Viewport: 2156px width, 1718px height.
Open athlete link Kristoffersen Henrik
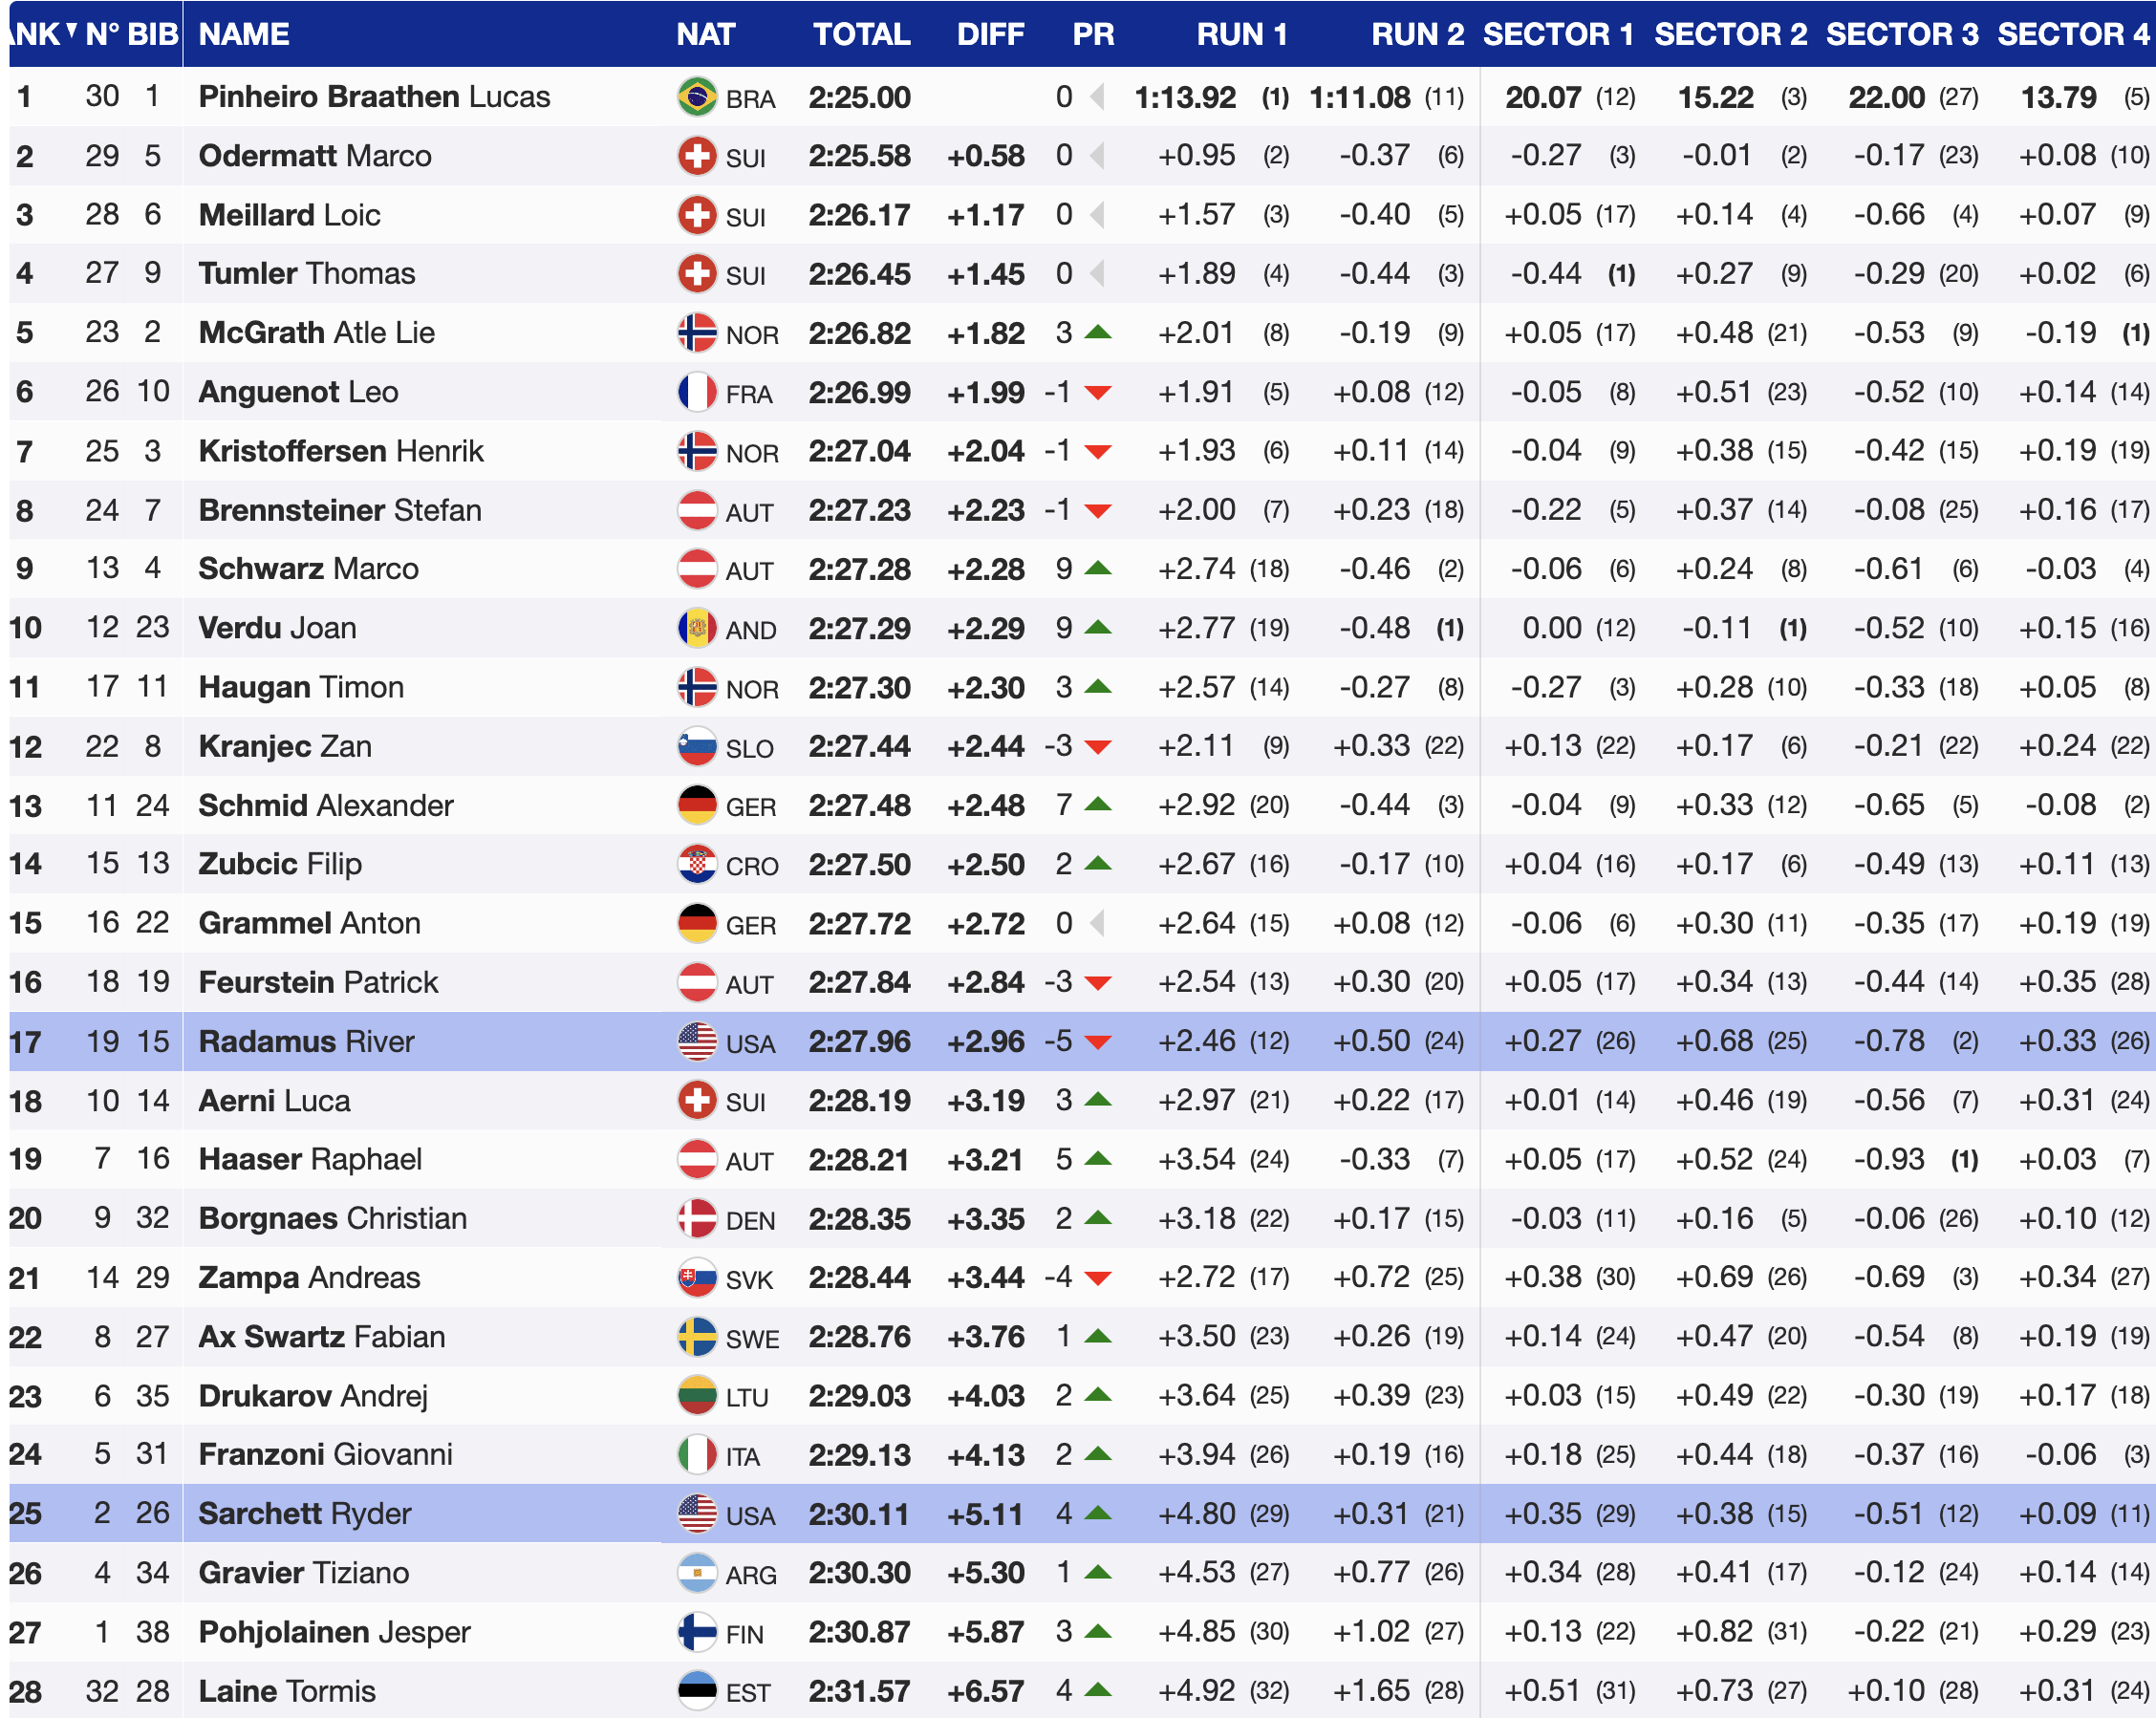(x=340, y=451)
